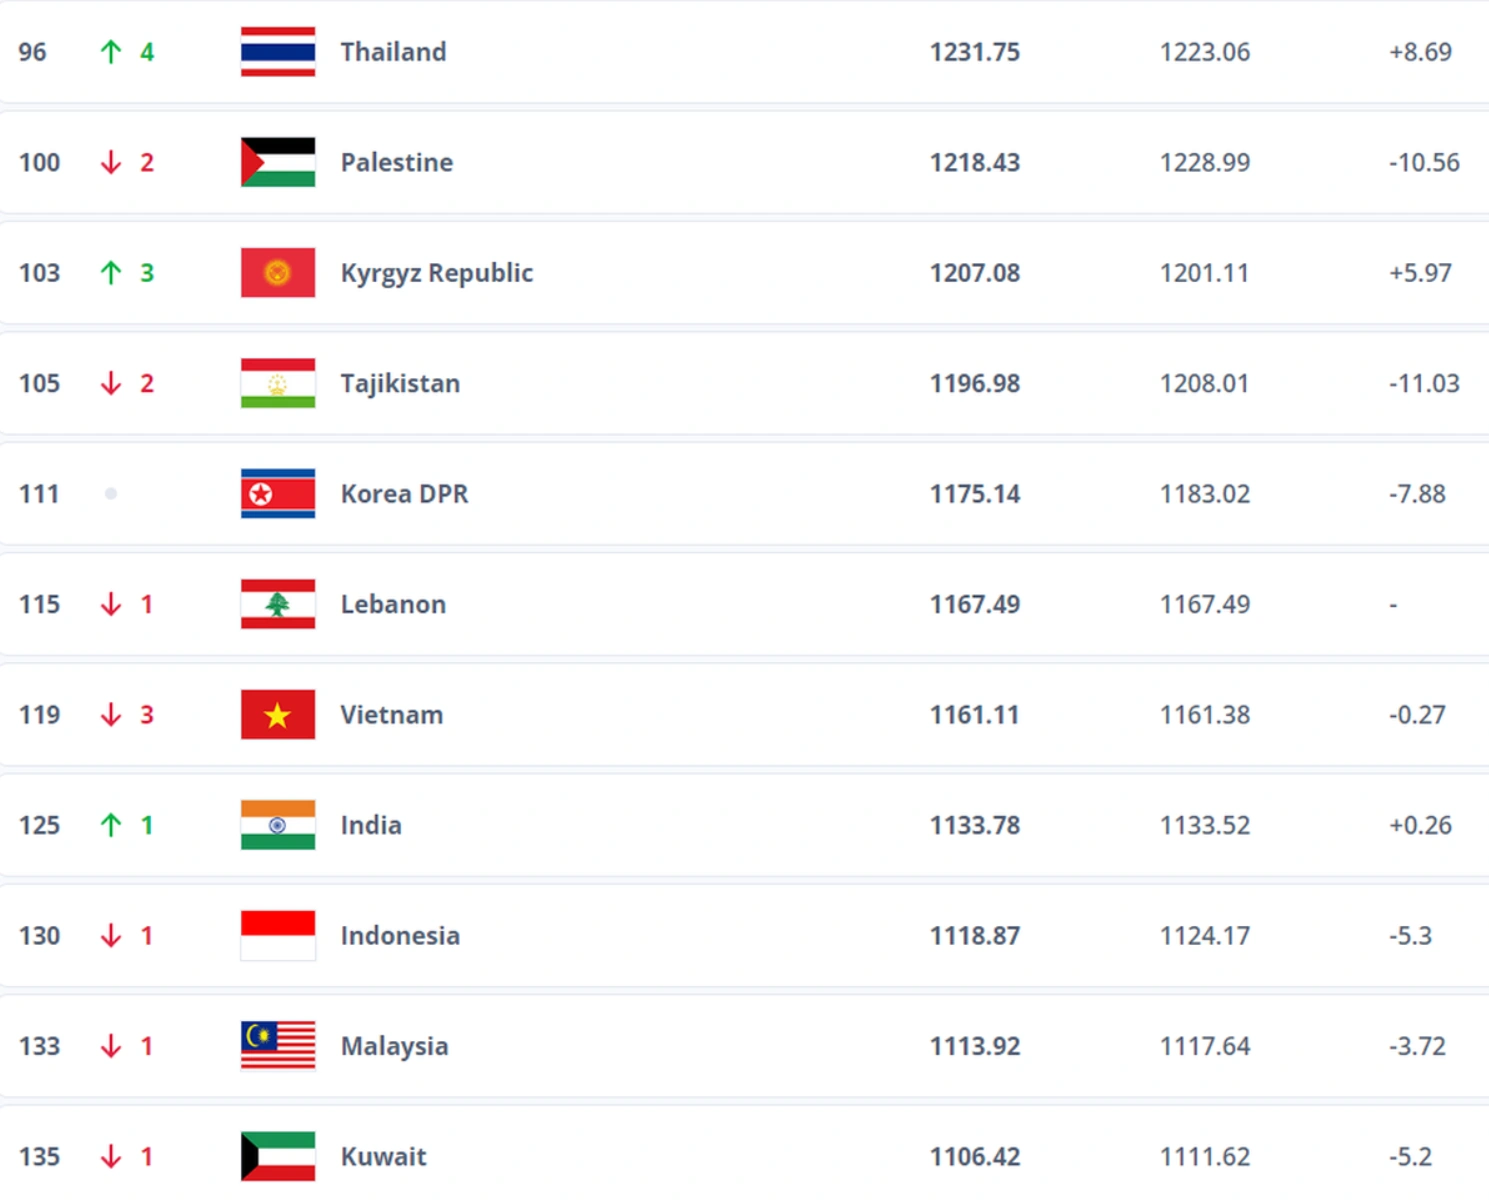This screenshot has height=1203, width=1489.
Task: Click the Malaysia flag icon
Action: coord(278,1046)
